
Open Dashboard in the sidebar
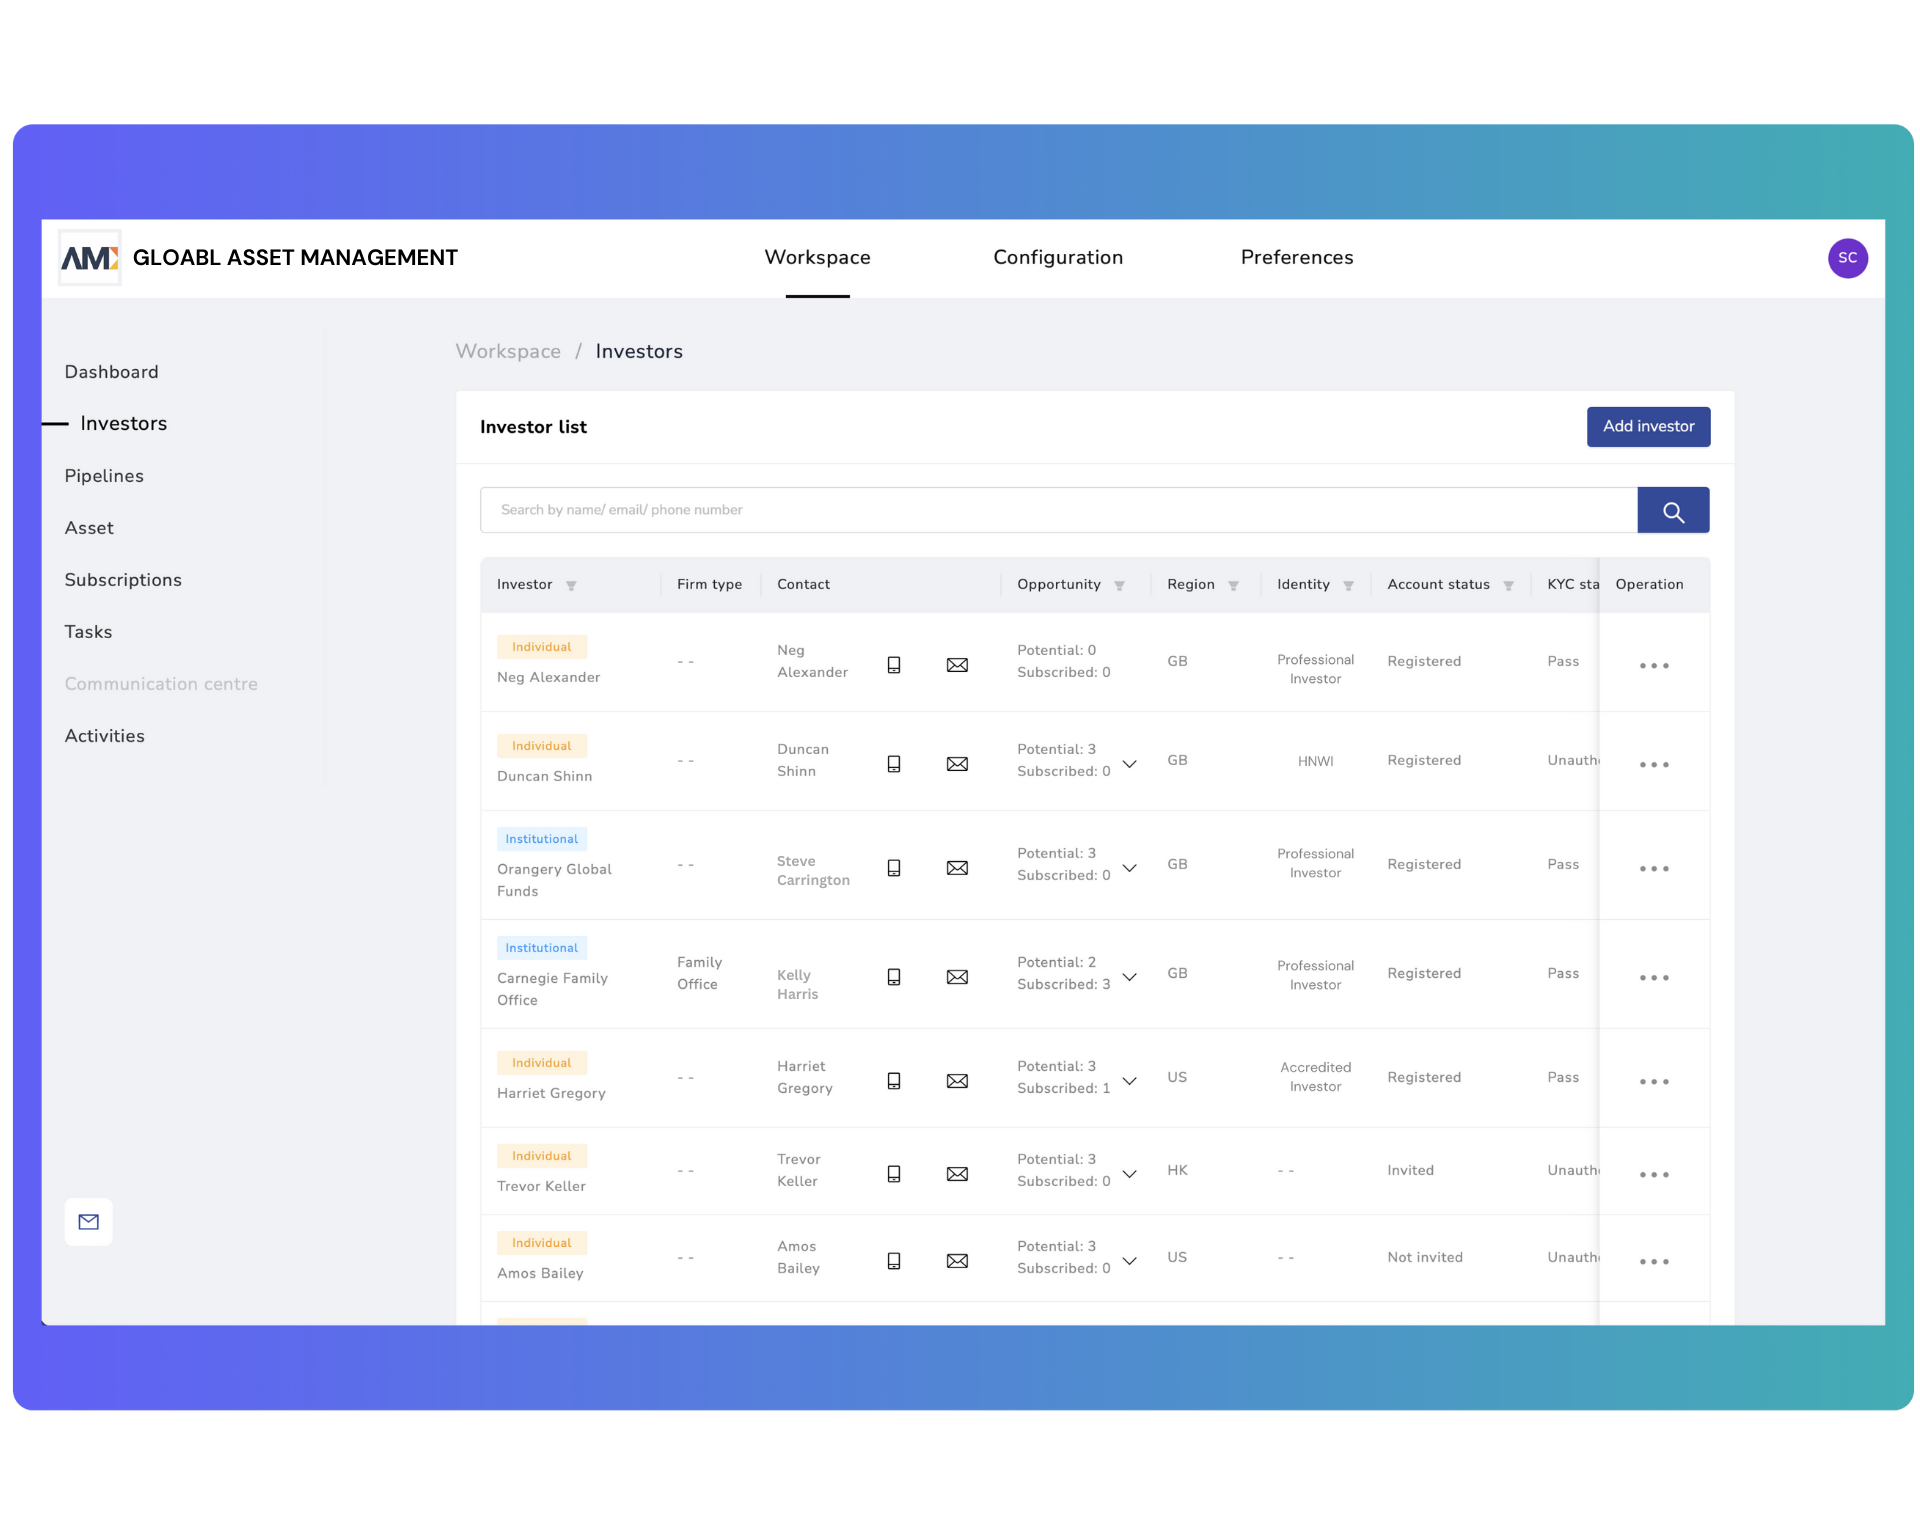pos(111,372)
